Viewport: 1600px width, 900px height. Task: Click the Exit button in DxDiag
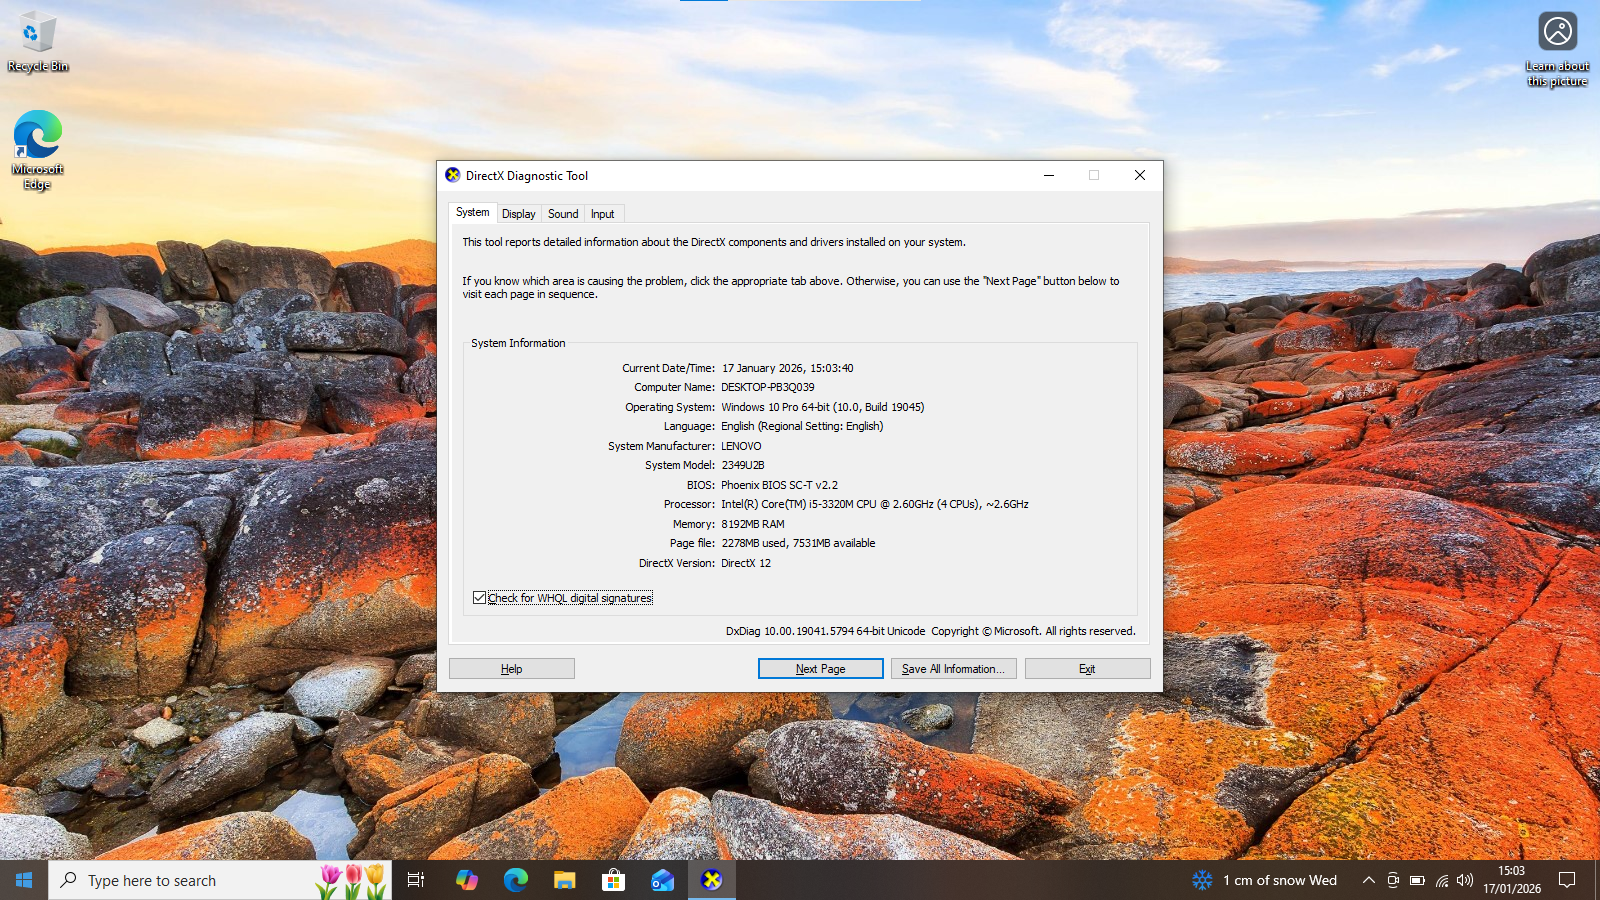pos(1087,669)
